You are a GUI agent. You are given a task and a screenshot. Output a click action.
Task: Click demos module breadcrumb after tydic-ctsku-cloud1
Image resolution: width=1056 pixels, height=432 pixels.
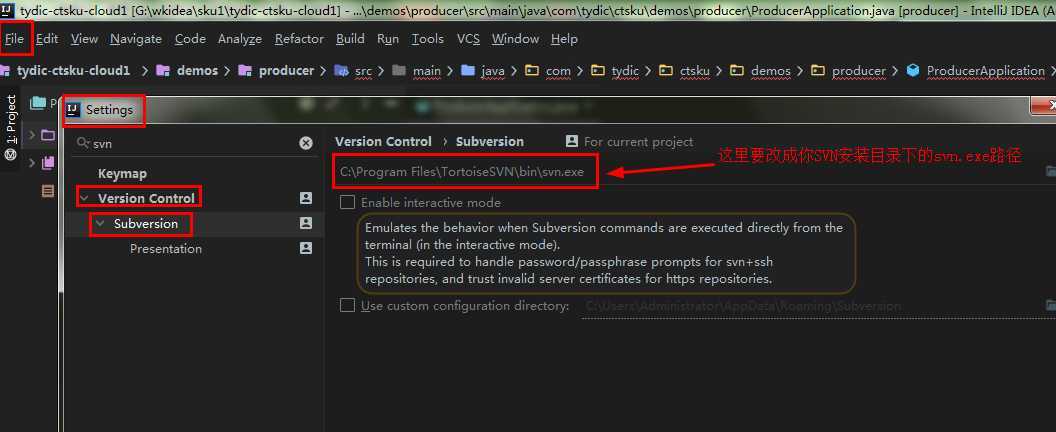pyautogui.click(x=197, y=71)
